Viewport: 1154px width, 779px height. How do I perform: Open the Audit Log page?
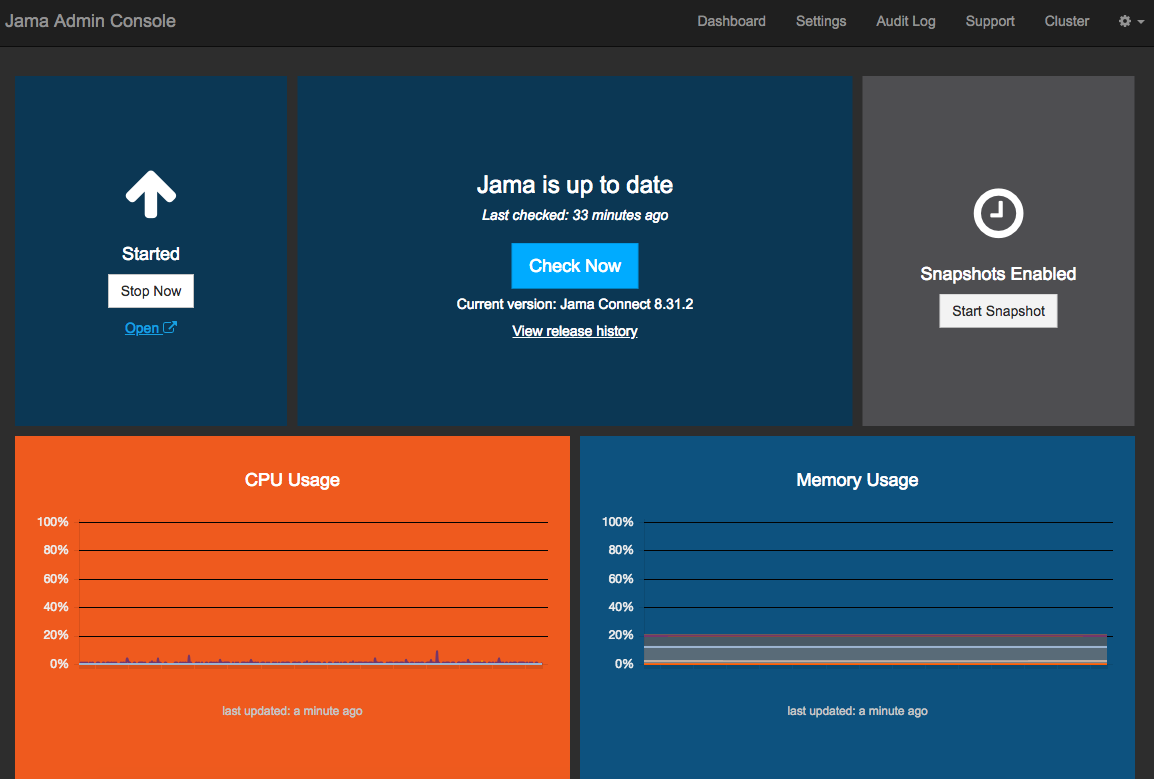click(905, 21)
